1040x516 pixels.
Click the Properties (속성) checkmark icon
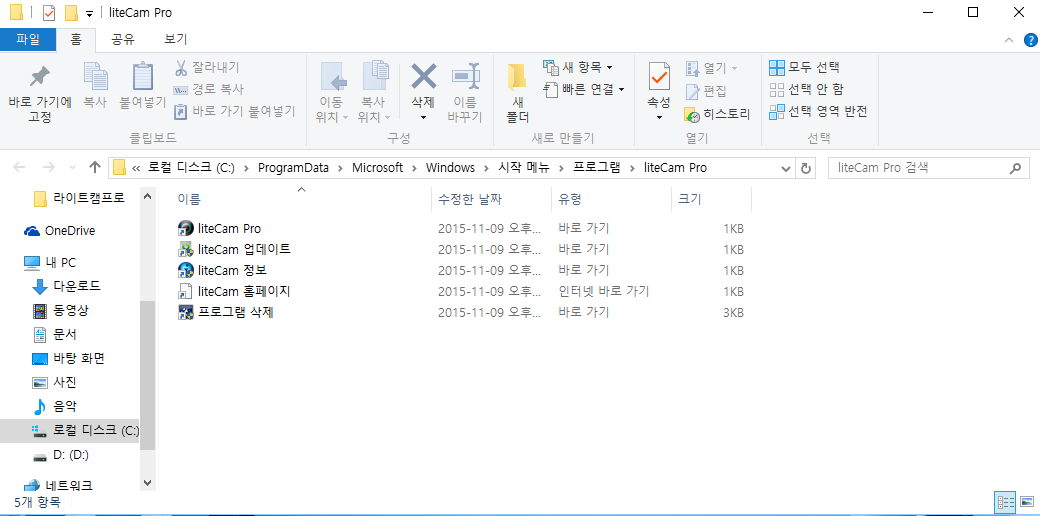point(659,78)
